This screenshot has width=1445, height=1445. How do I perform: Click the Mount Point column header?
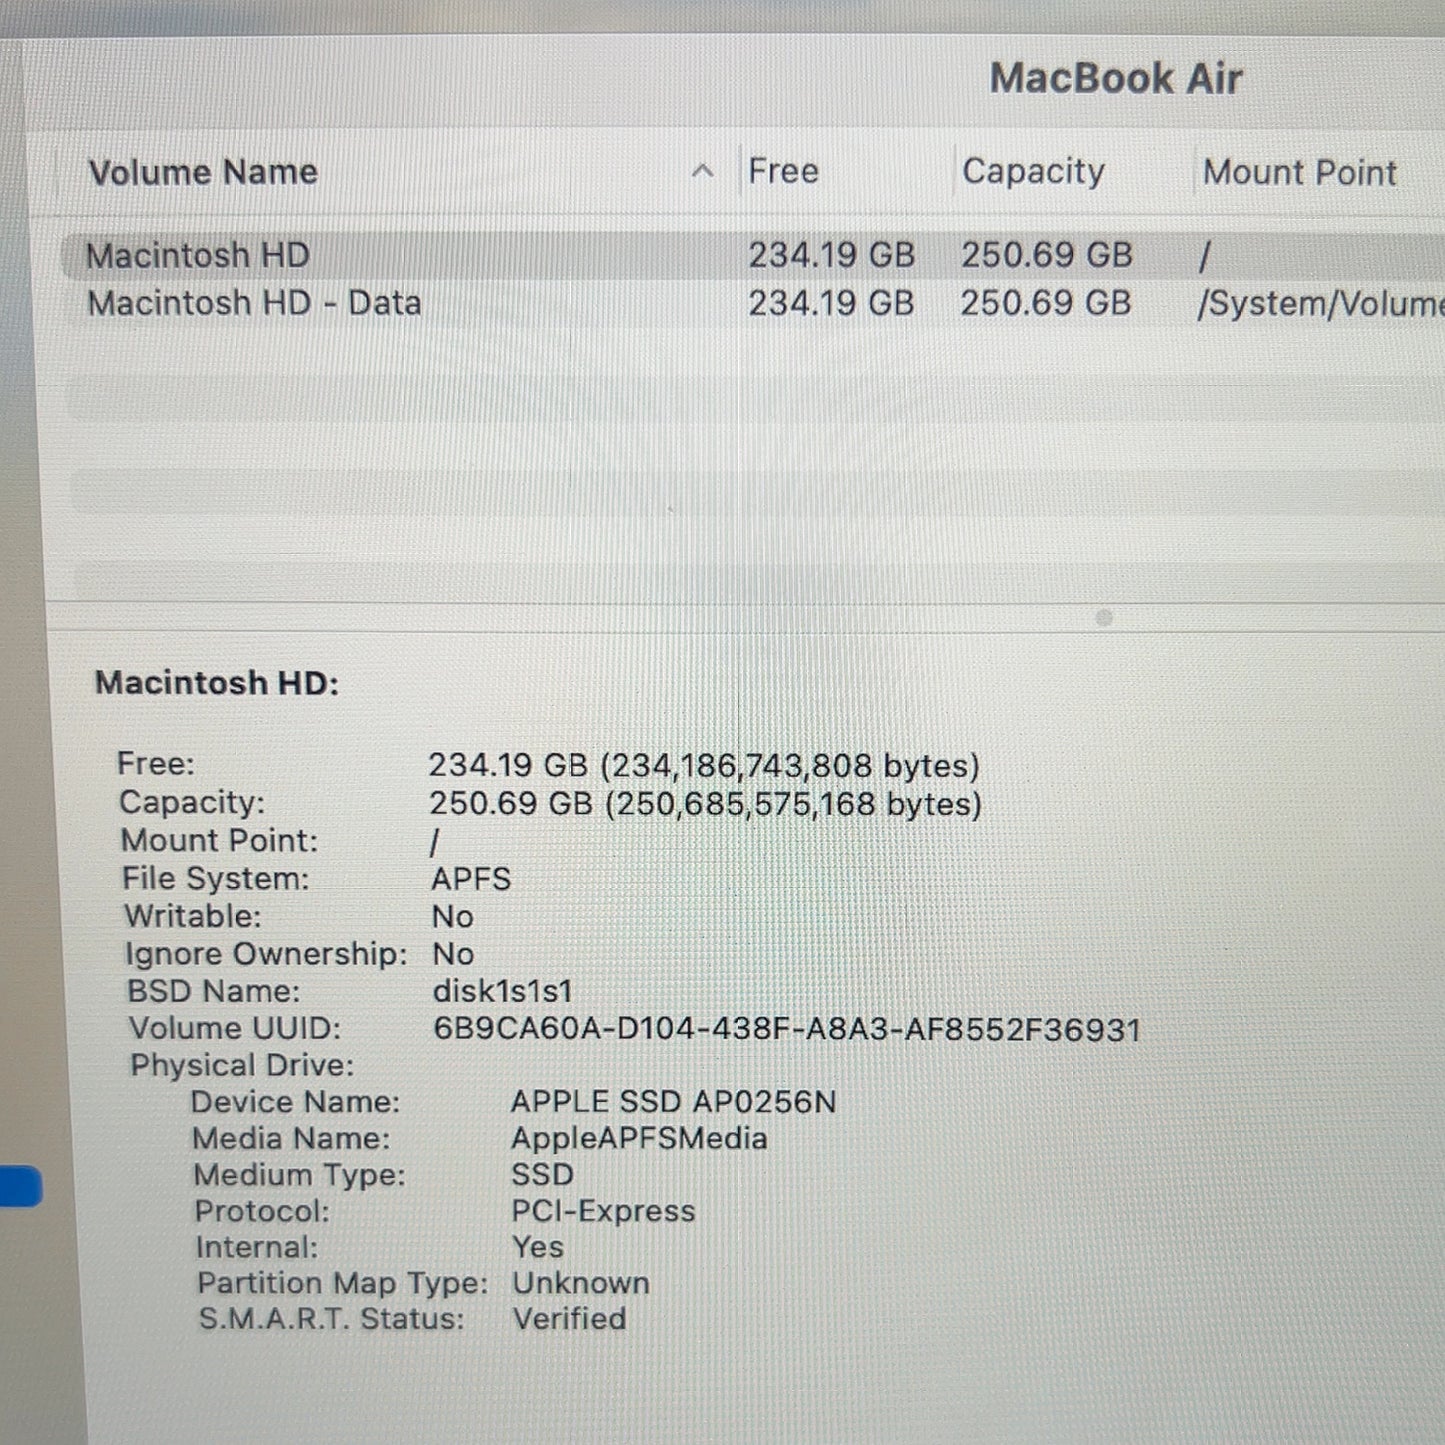coord(1299,172)
